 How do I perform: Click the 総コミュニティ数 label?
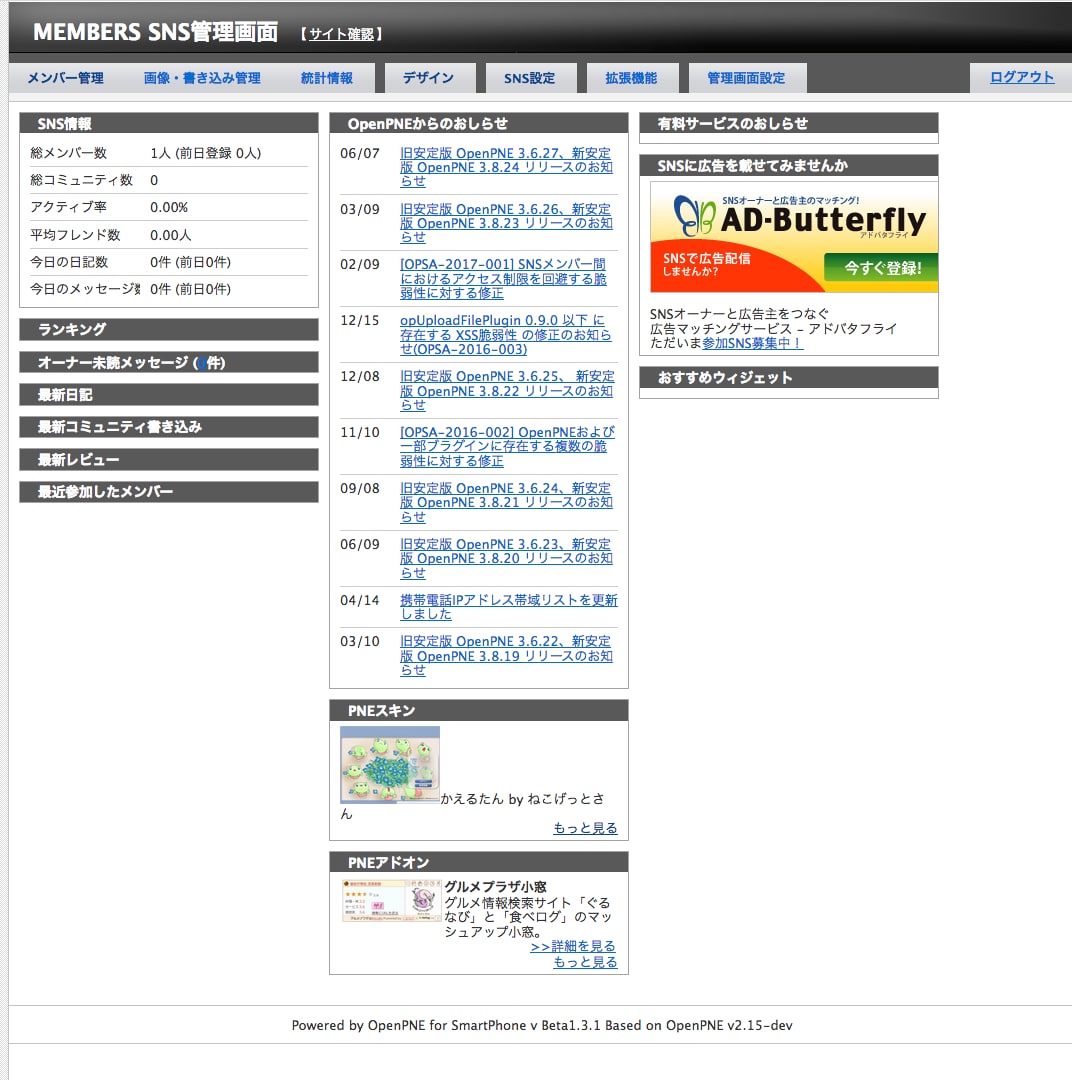[x=81, y=180]
